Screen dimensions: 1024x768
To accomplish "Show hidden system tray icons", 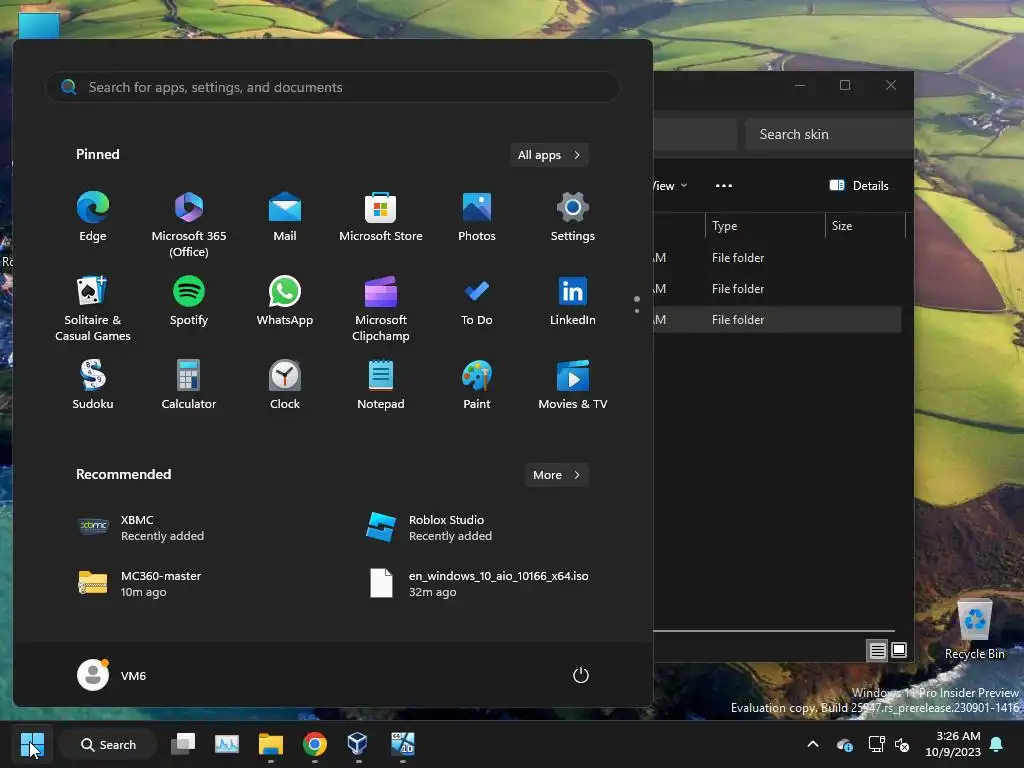I will 813,744.
